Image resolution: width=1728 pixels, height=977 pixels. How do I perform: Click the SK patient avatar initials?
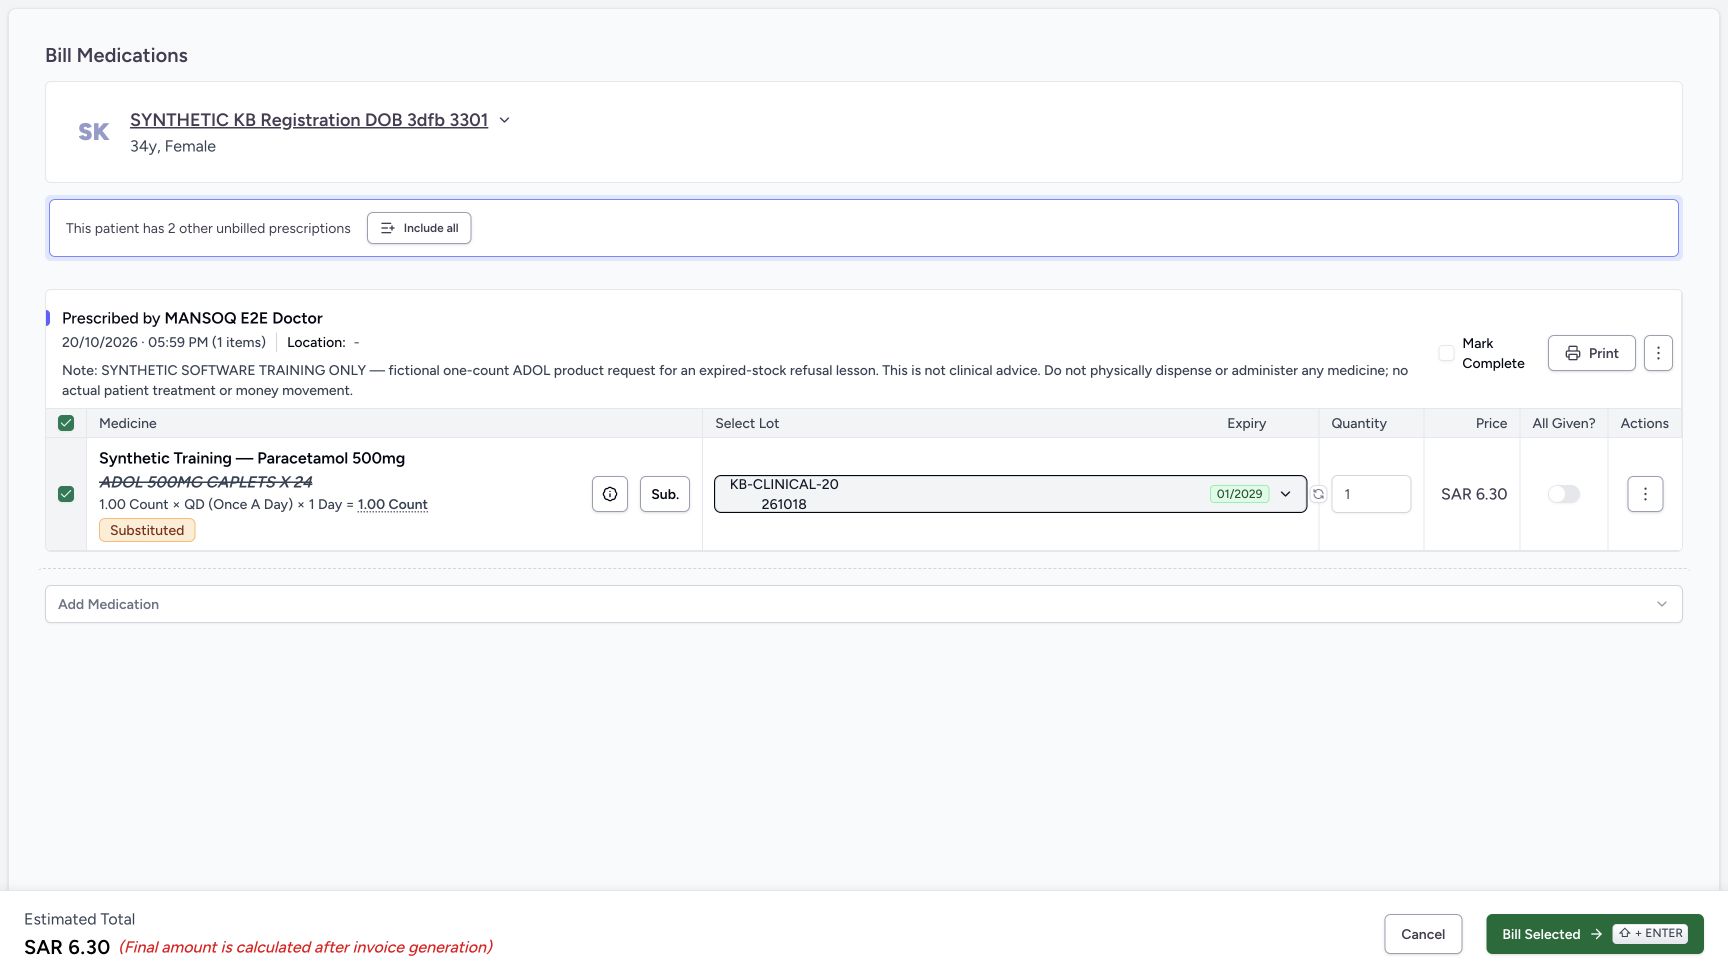[93, 132]
